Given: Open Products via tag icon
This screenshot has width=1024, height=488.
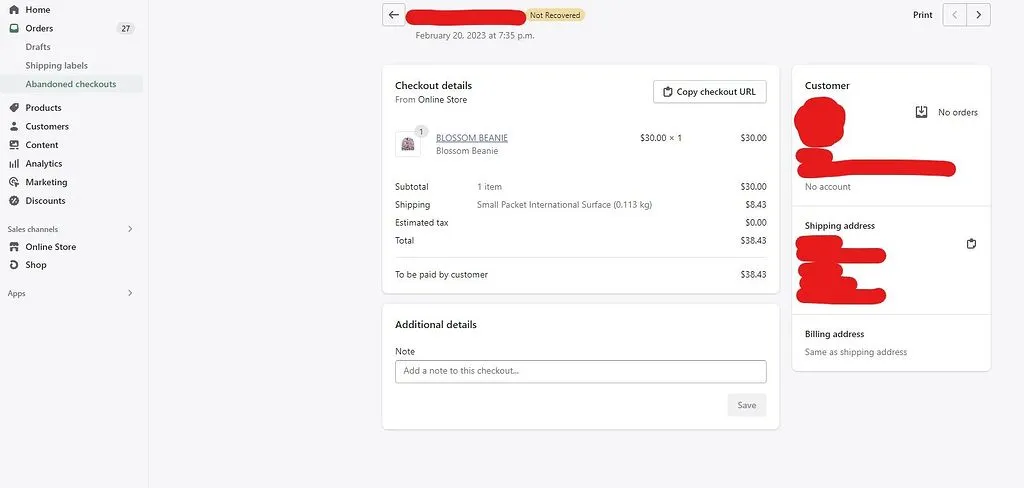Looking at the screenshot, I should pos(14,107).
